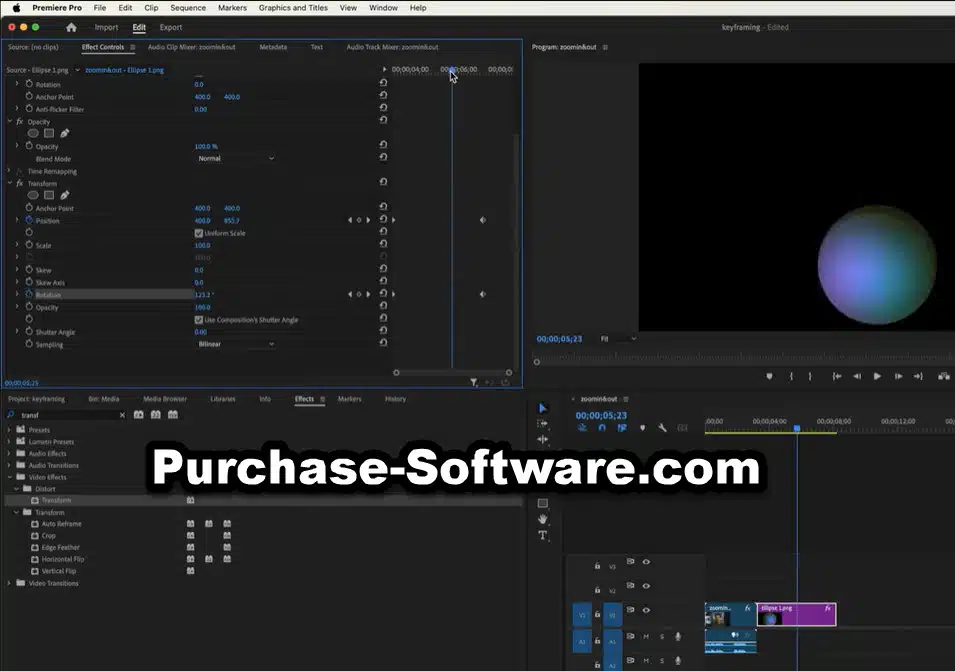Click the Home icon in header
955x671 pixels.
coord(71,27)
